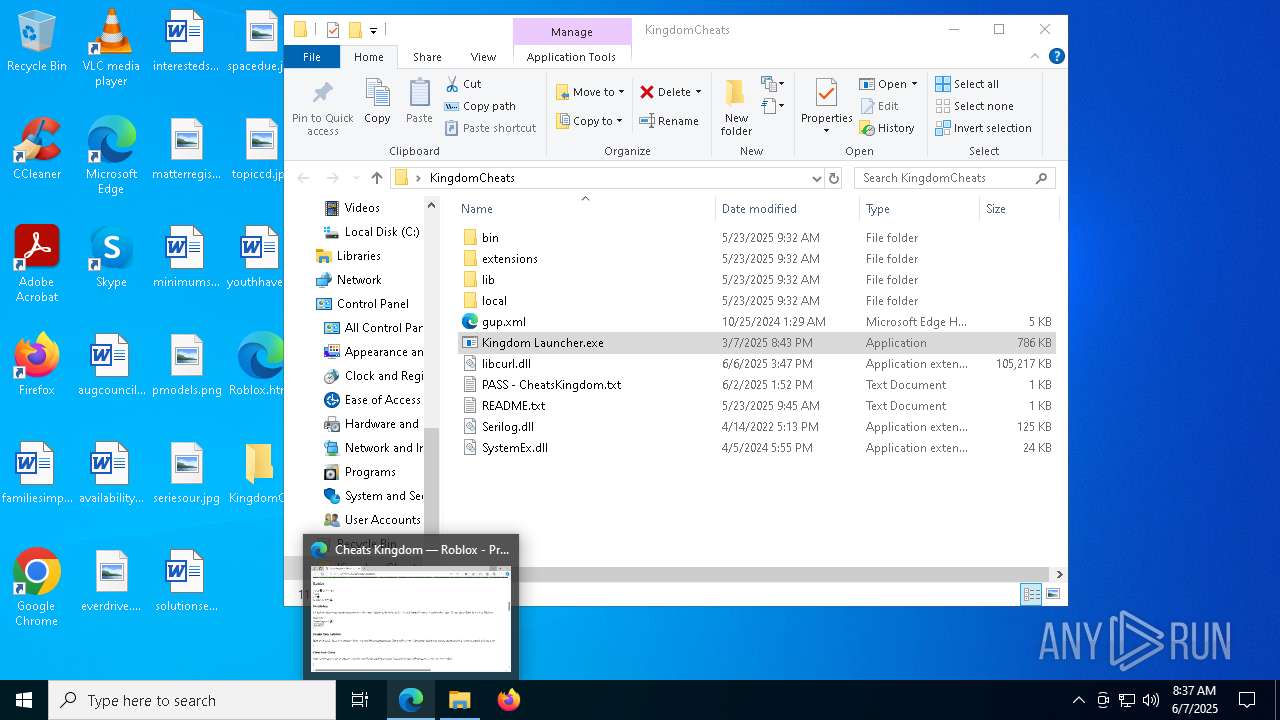Click Invert selection in the ribbon
Screen dimensions: 1280x720
tap(983, 128)
